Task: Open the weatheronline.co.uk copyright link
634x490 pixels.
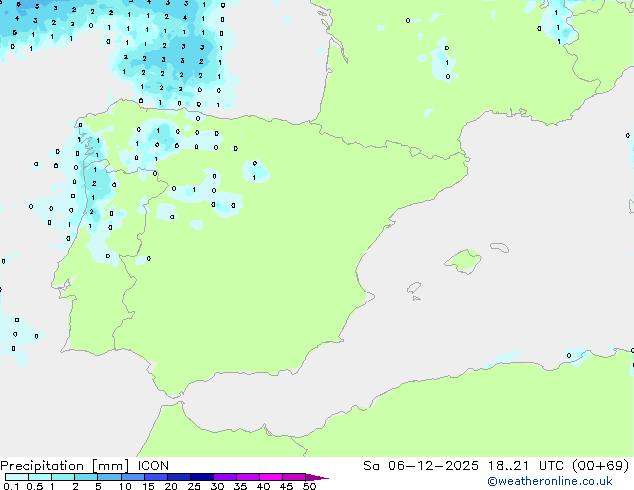Action: 549,481
